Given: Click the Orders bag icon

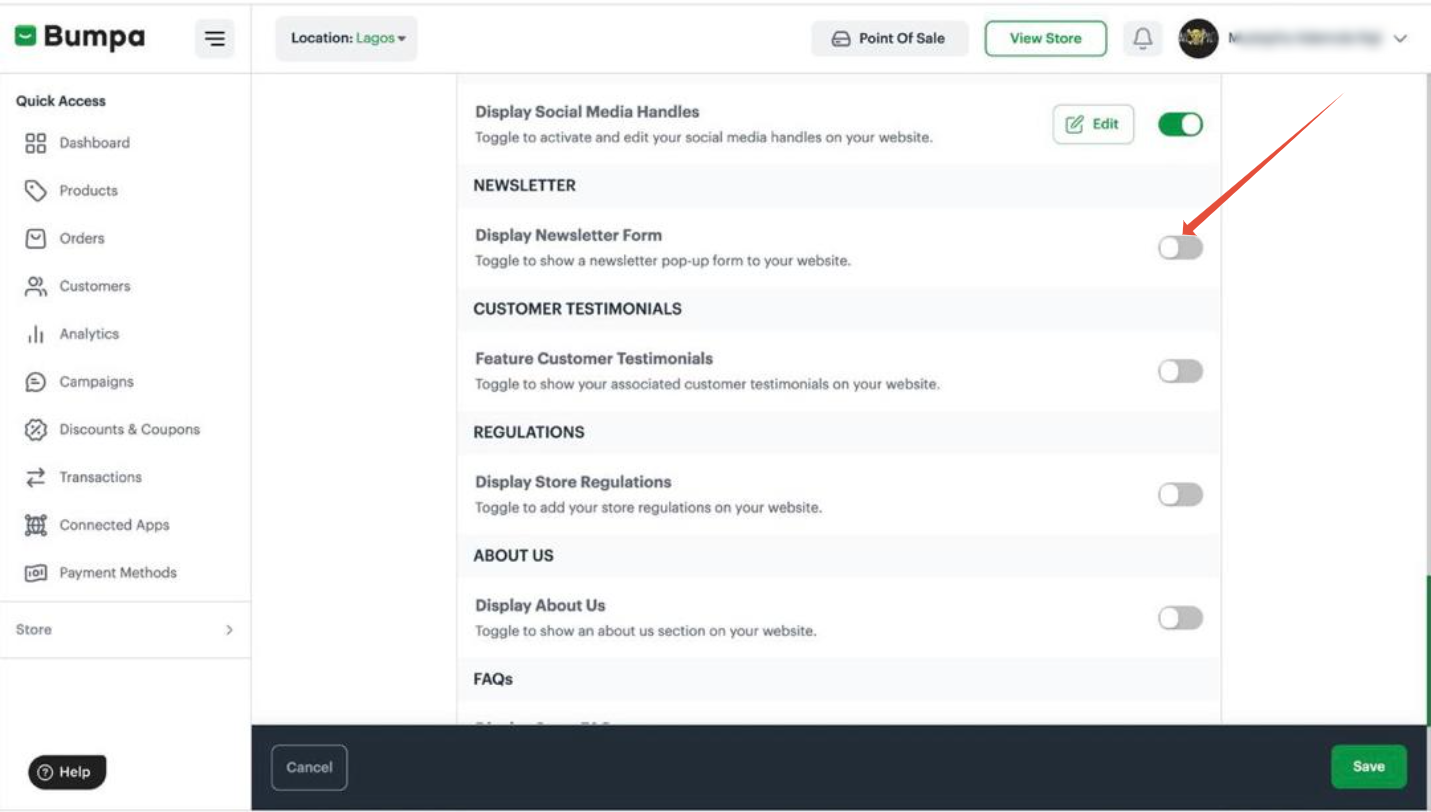Looking at the screenshot, I should (x=36, y=239).
